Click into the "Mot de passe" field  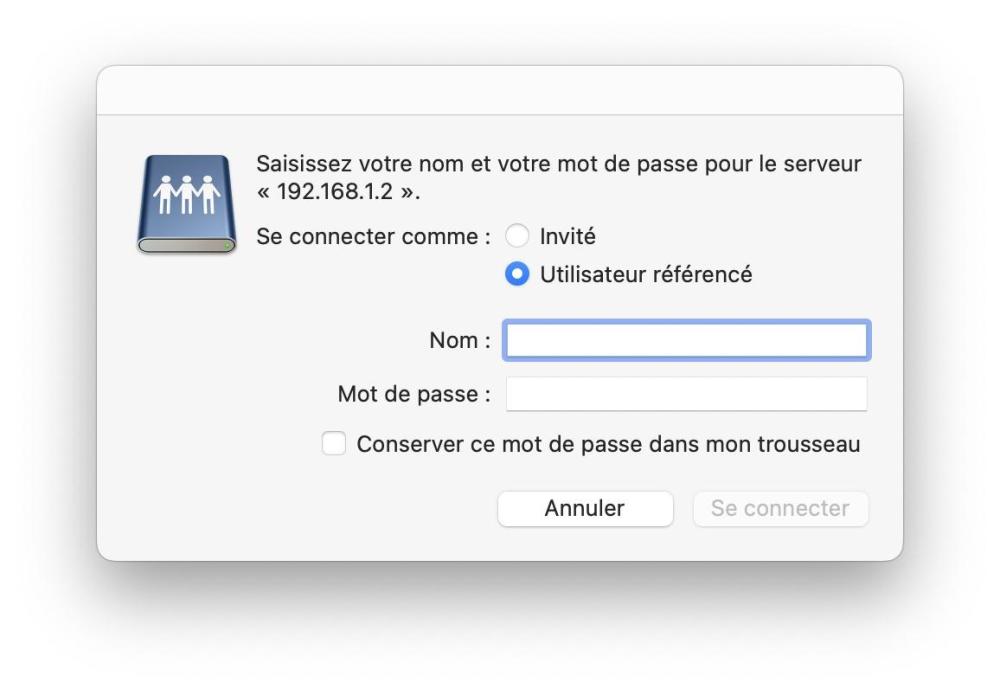tap(686, 394)
